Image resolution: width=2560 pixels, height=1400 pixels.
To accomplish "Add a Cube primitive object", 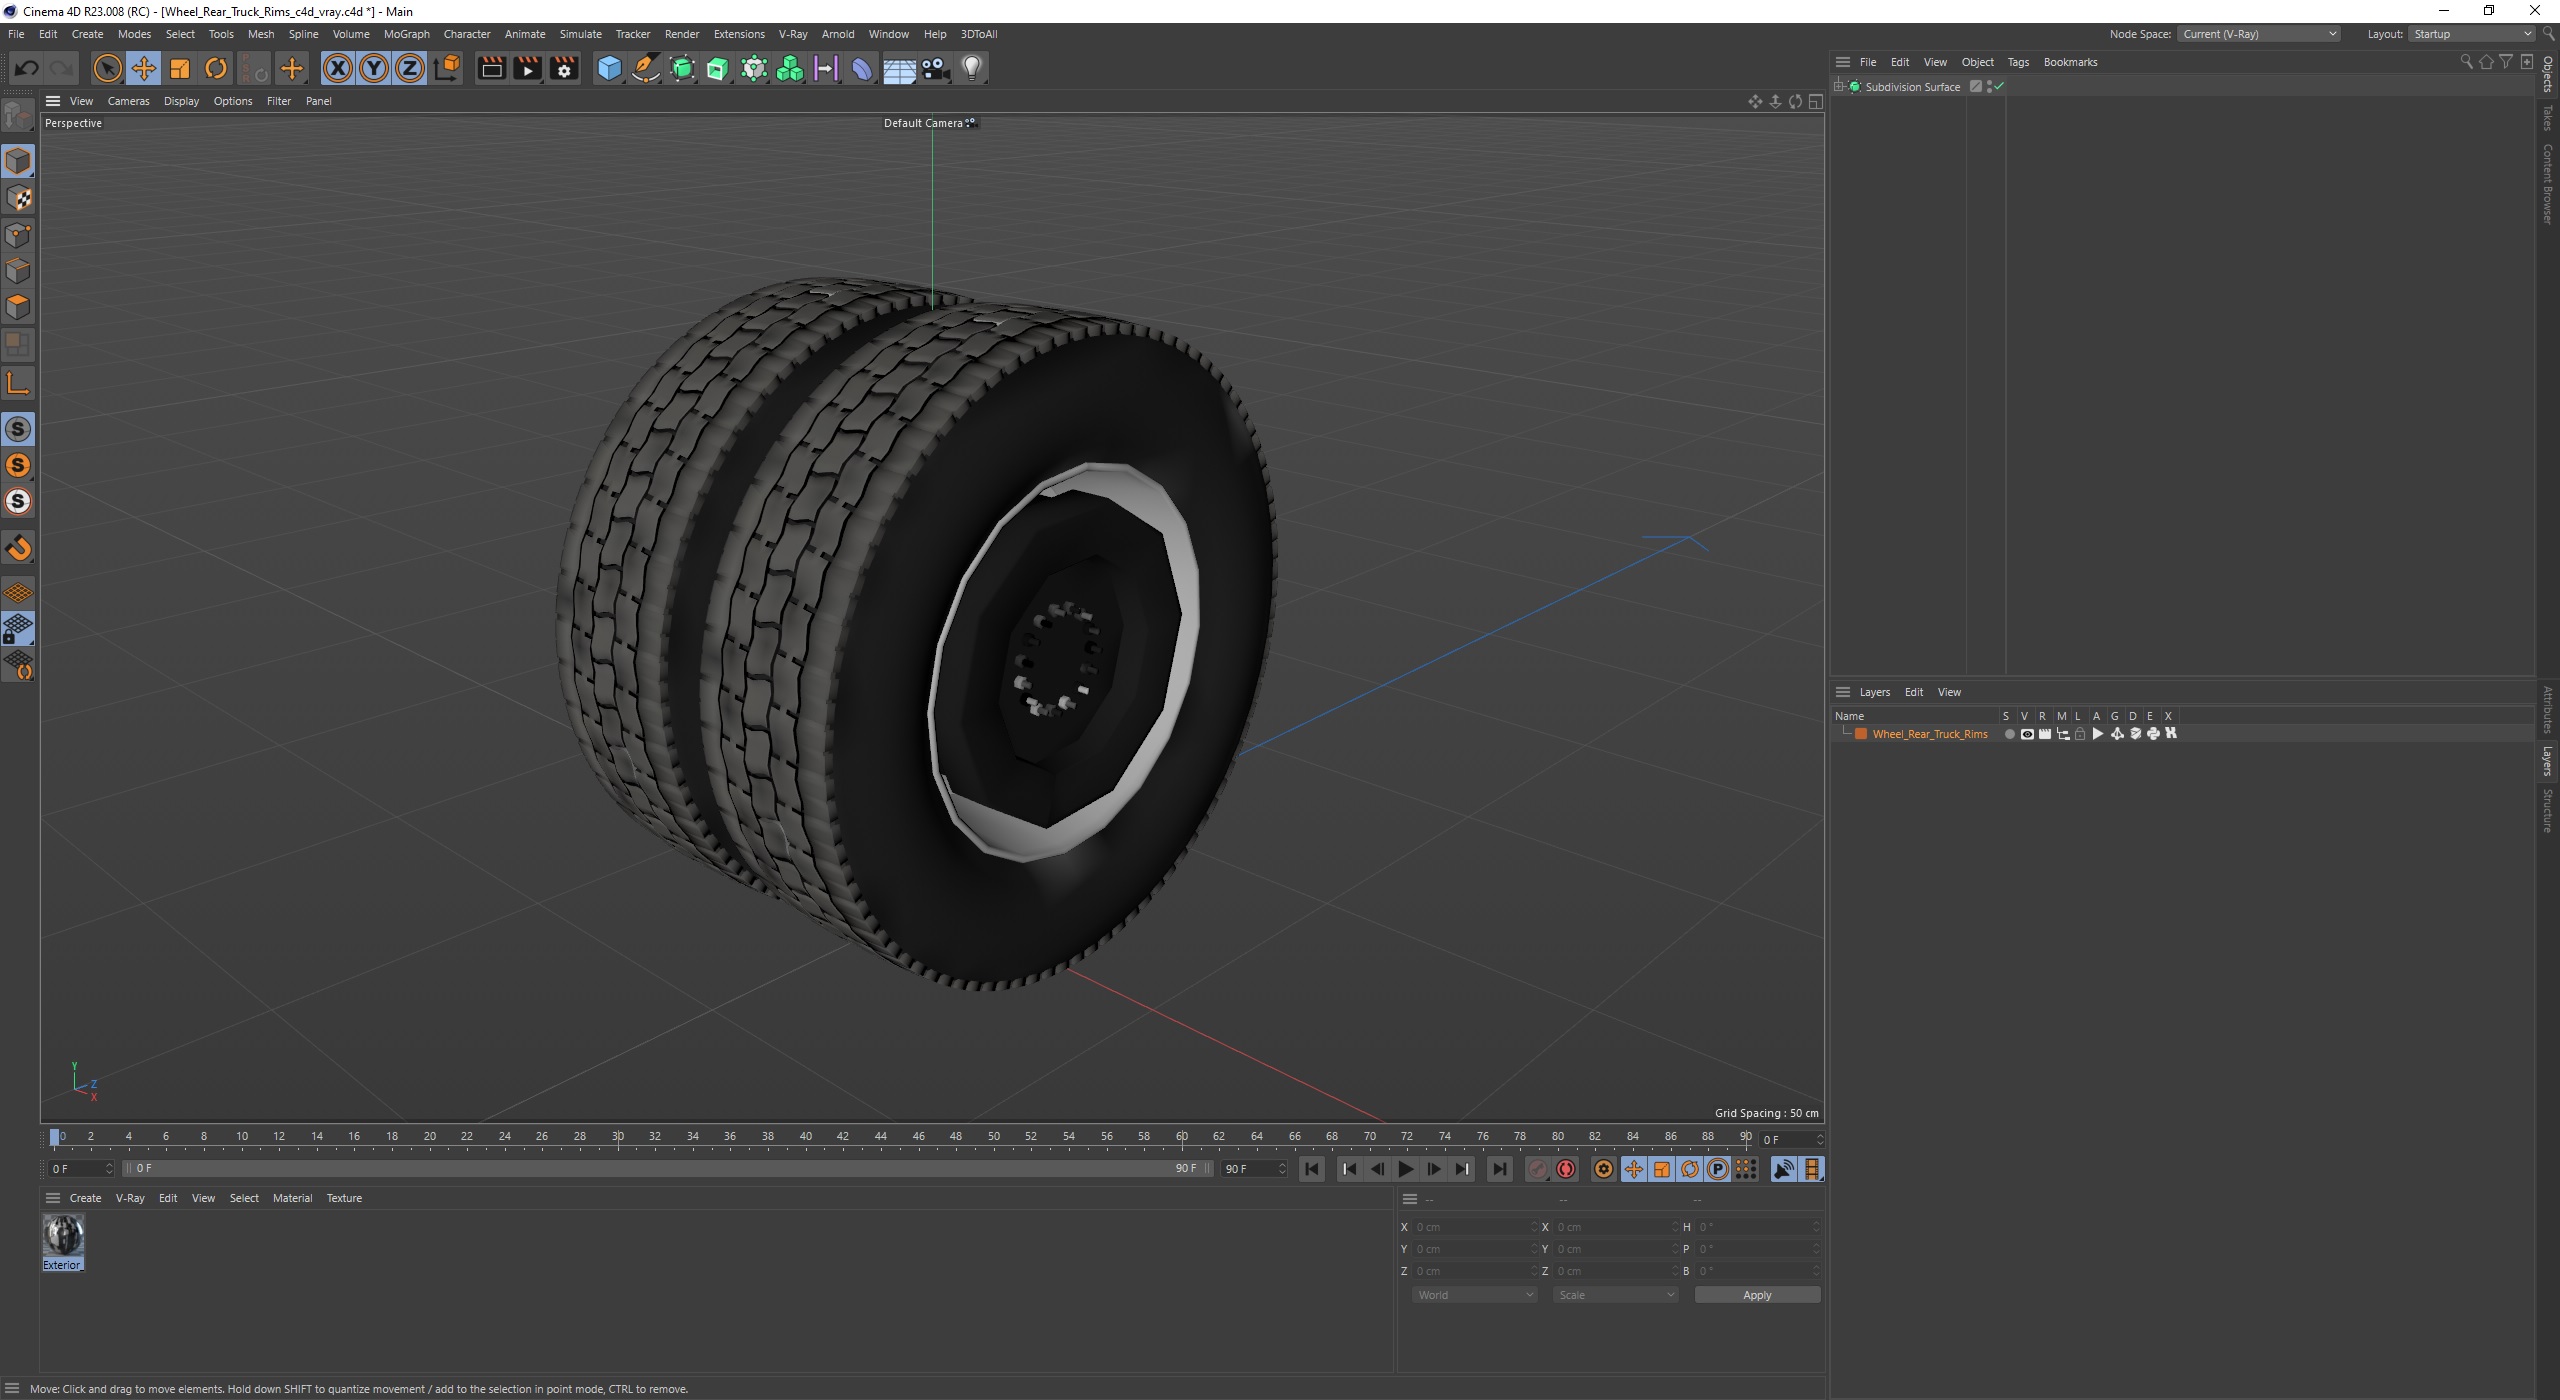I will pyautogui.click(x=609, y=68).
